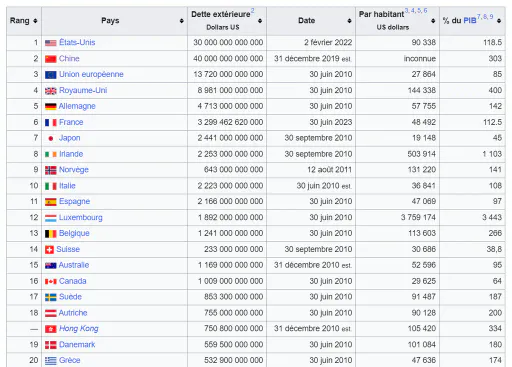Sort table by Date column arrows

349,21
